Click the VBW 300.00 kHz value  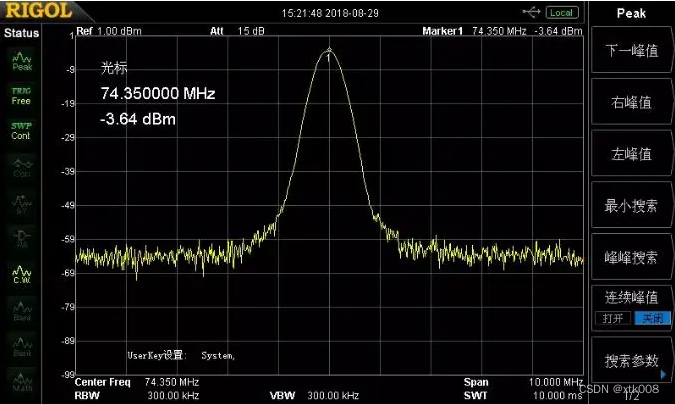(x=333, y=395)
